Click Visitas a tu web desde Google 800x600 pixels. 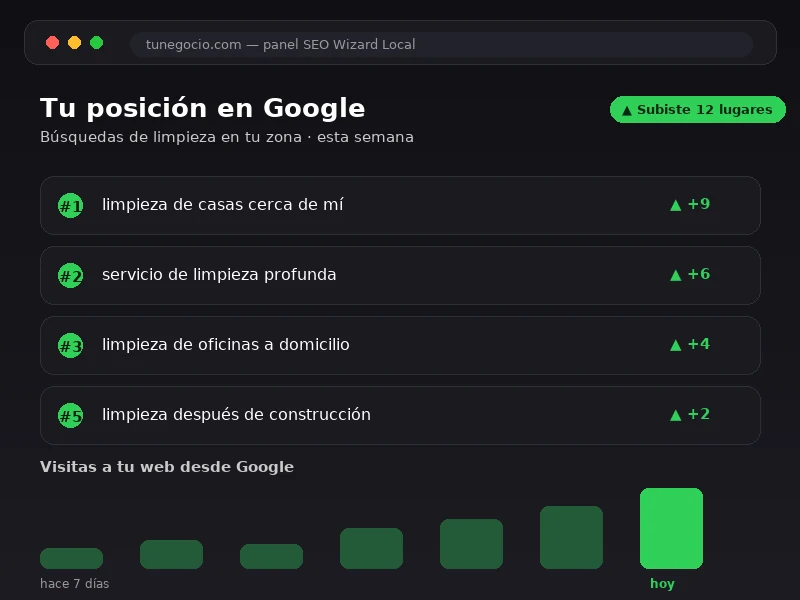(167, 467)
